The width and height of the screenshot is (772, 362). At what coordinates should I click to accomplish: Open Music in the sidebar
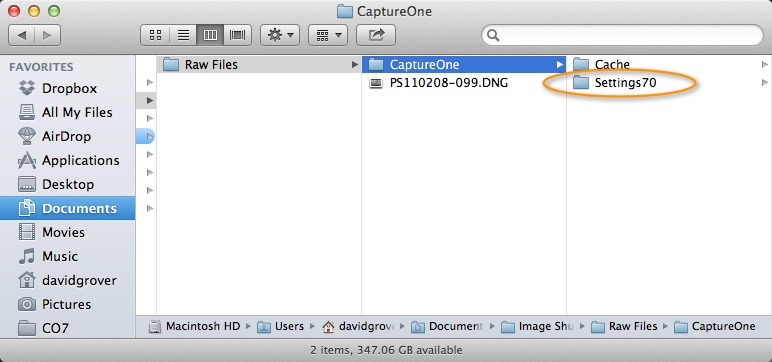coord(67,256)
